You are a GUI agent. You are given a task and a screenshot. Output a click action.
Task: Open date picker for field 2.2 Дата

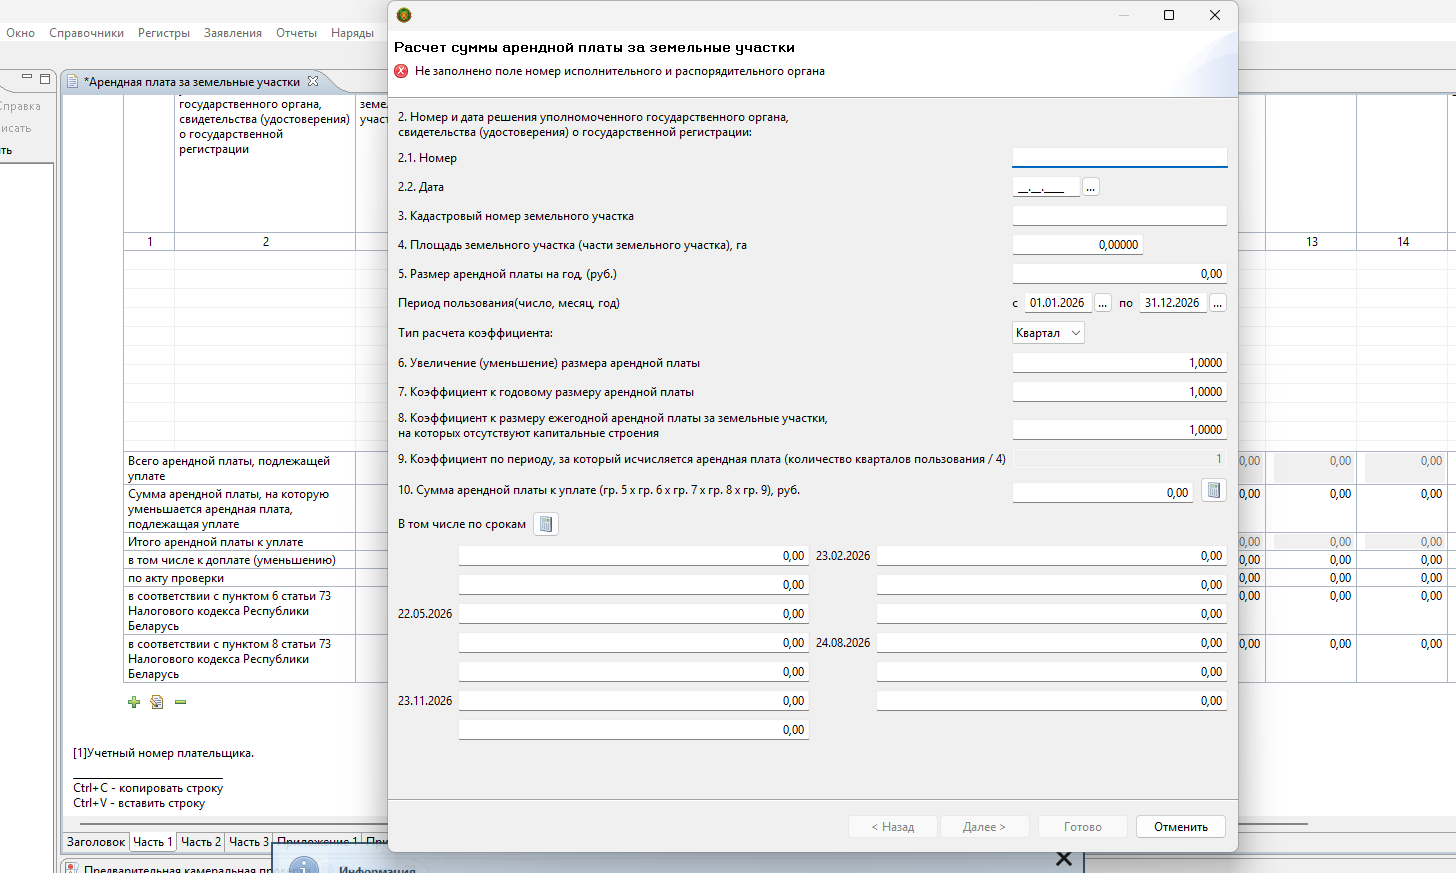pyautogui.click(x=1091, y=187)
